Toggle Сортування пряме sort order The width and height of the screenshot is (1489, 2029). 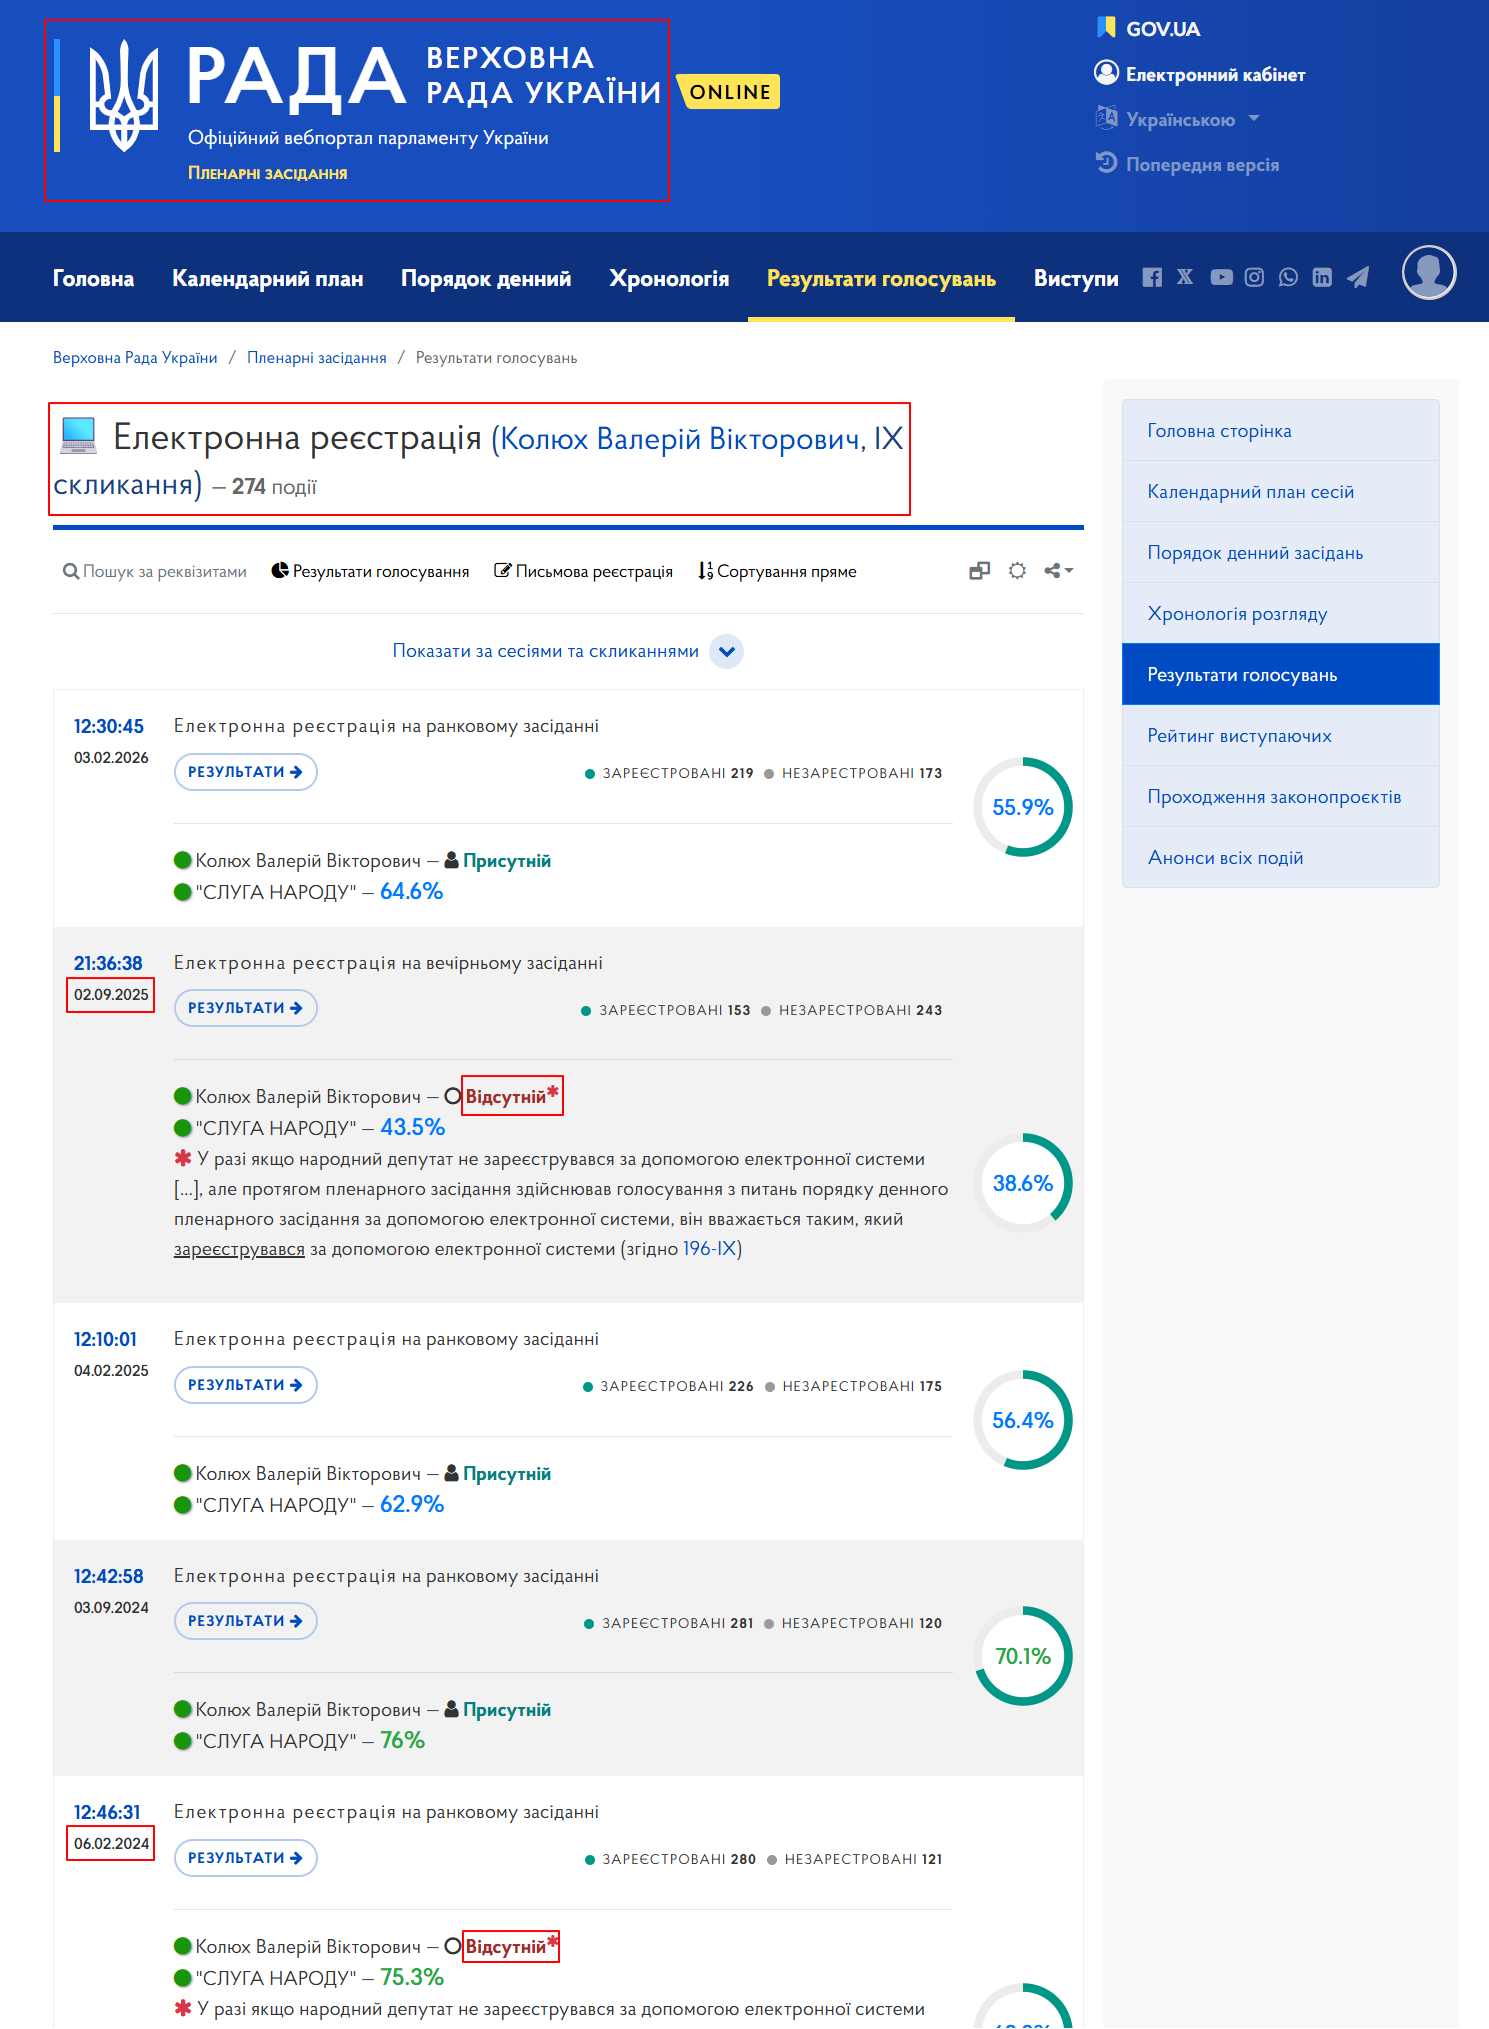pos(777,571)
